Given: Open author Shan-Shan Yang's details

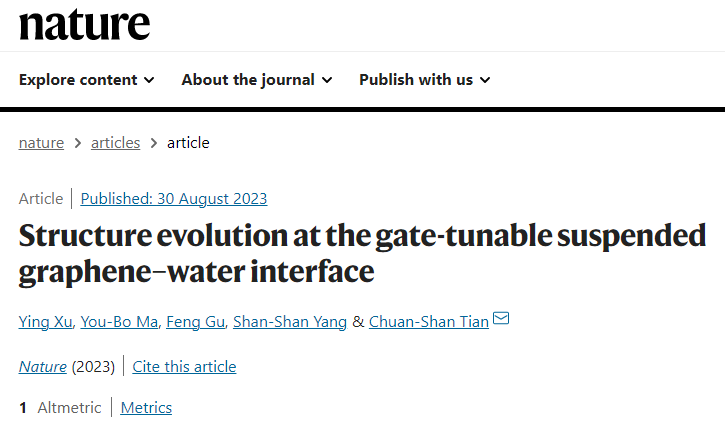Looking at the screenshot, I should 290,322.
